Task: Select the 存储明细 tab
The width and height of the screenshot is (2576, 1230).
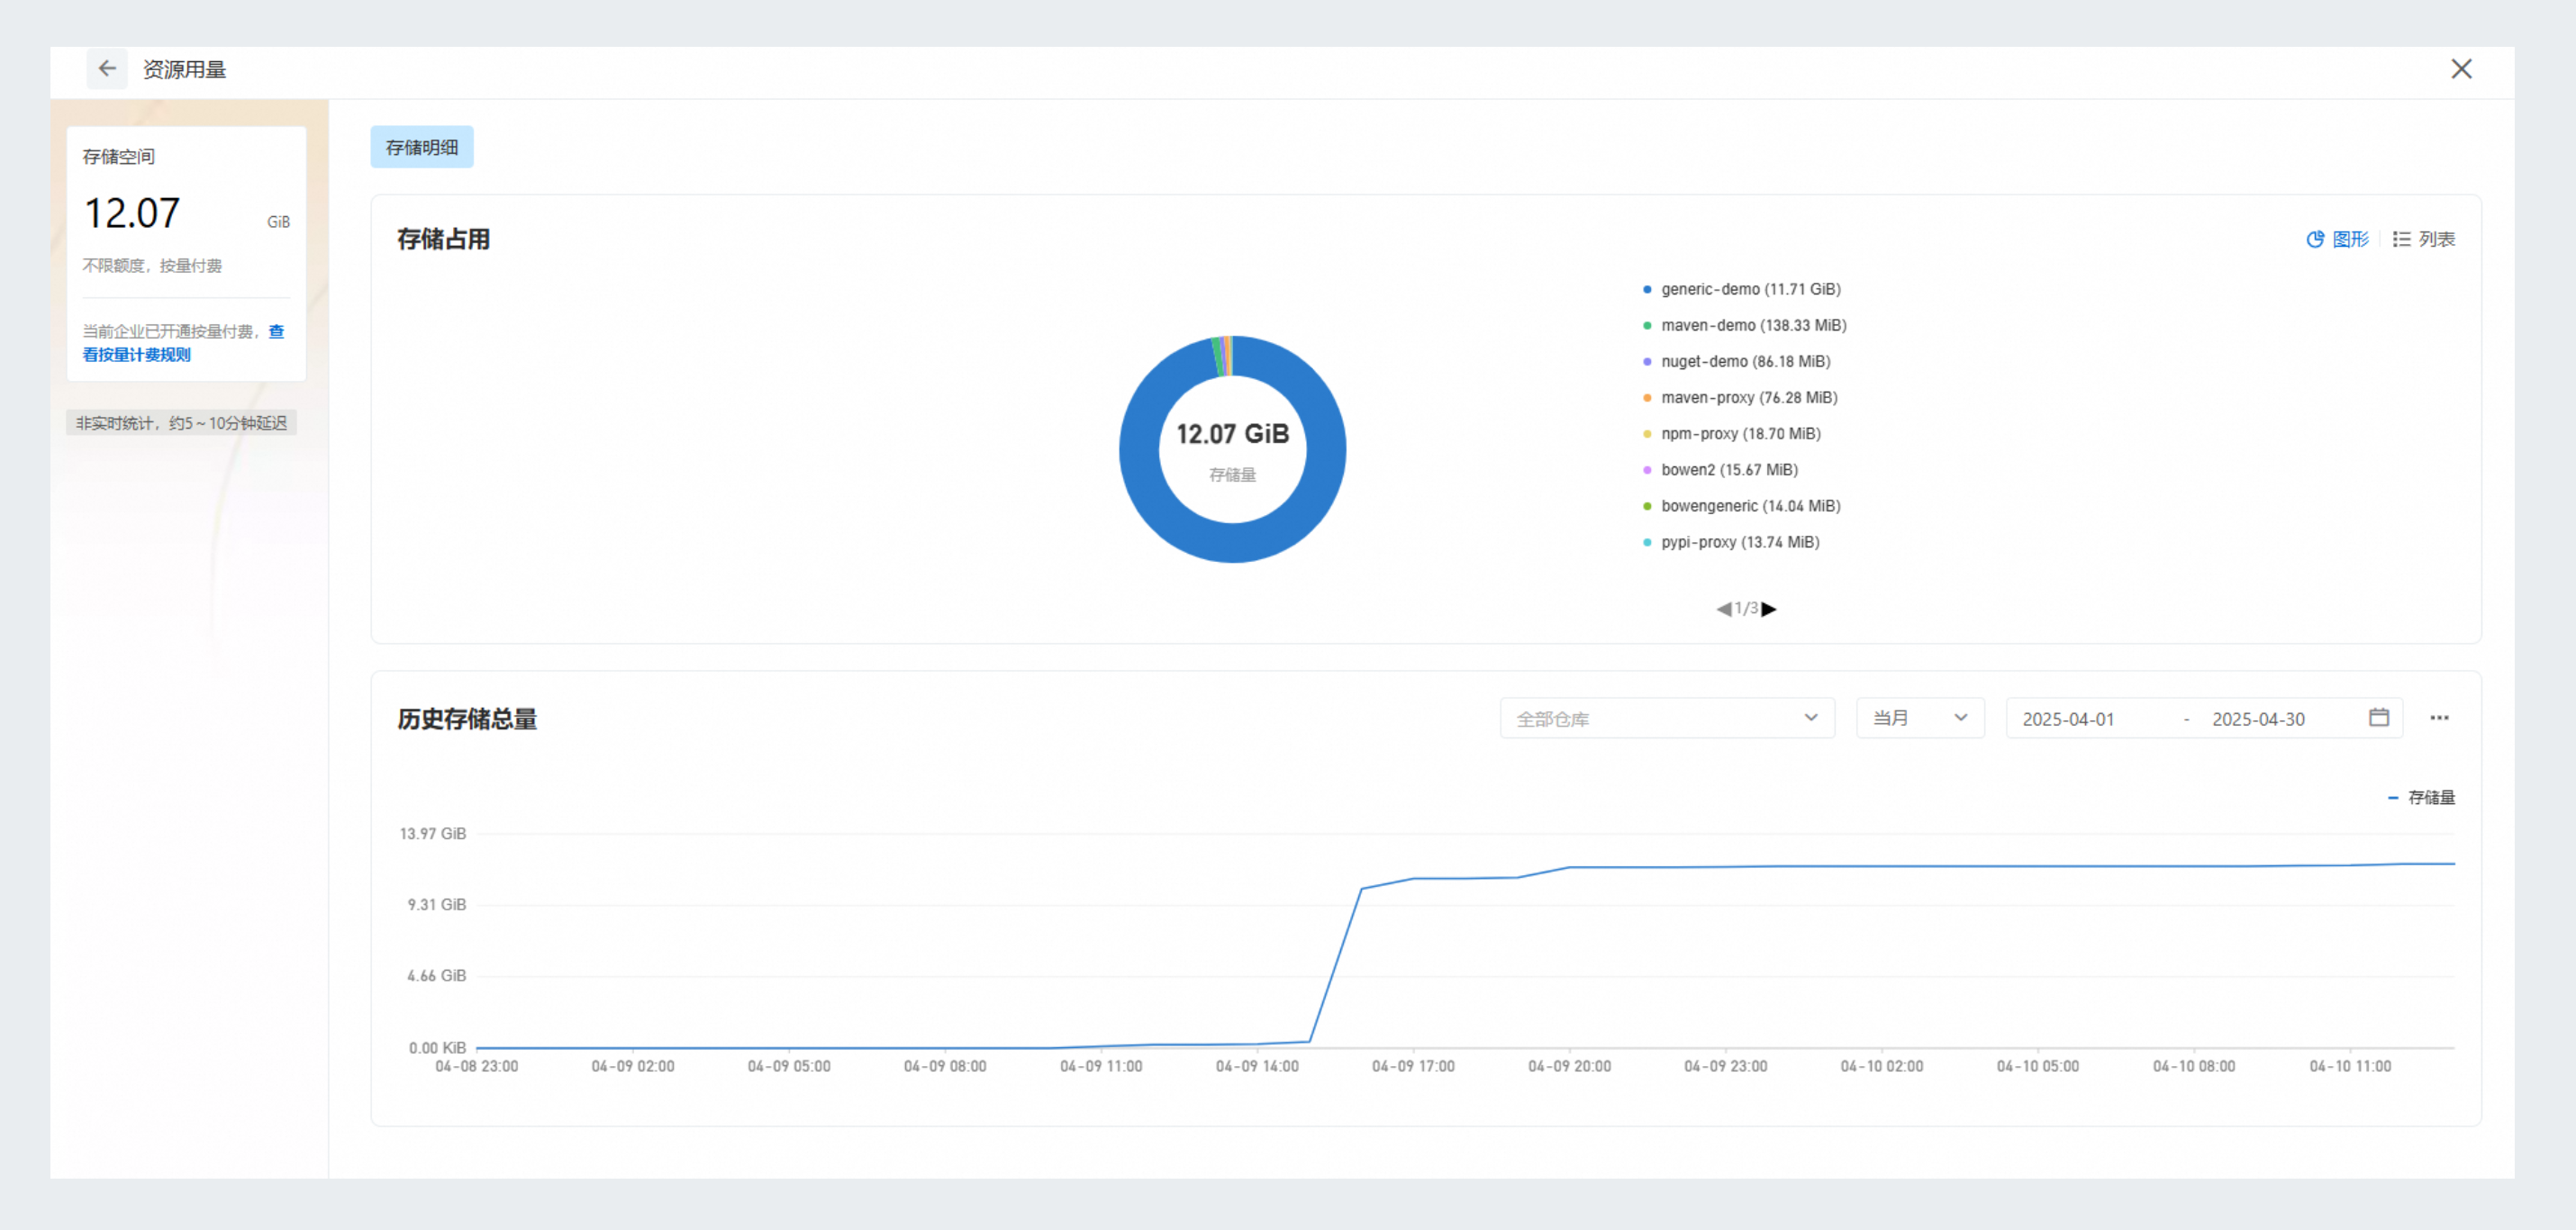Action: 421,147
